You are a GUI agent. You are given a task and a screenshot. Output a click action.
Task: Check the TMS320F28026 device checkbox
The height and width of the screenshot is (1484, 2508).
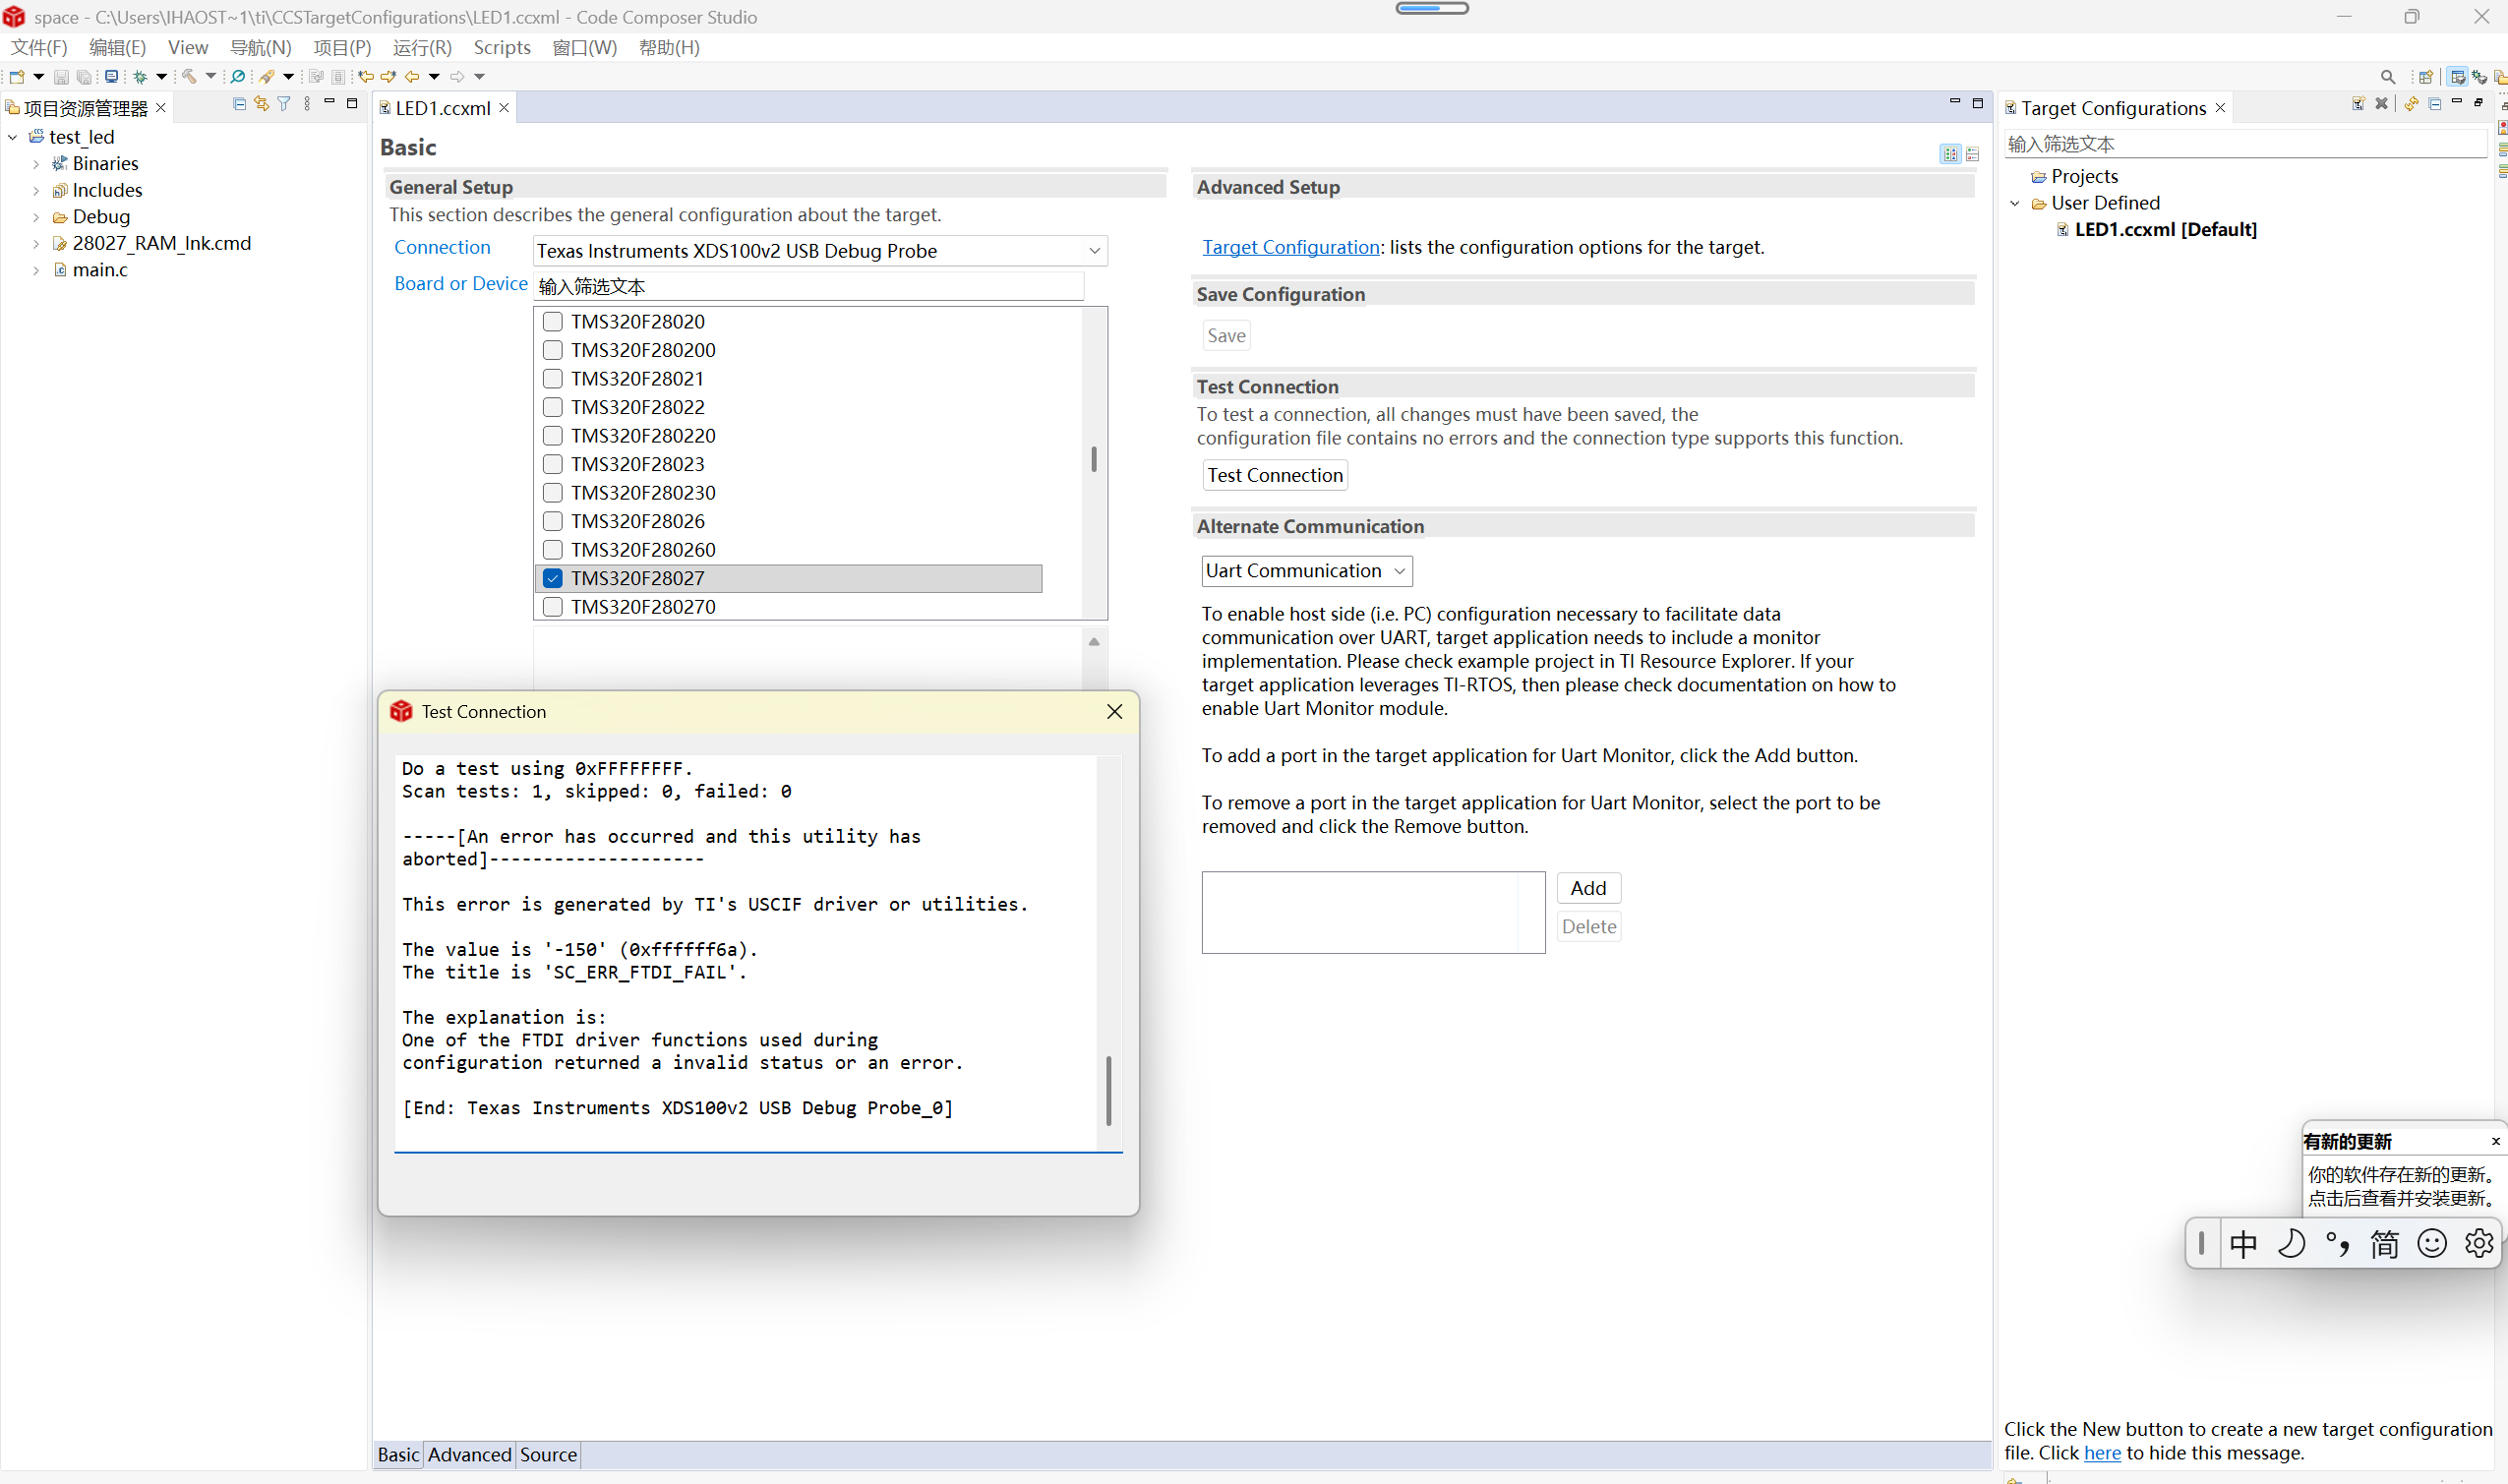pos(552,521)
